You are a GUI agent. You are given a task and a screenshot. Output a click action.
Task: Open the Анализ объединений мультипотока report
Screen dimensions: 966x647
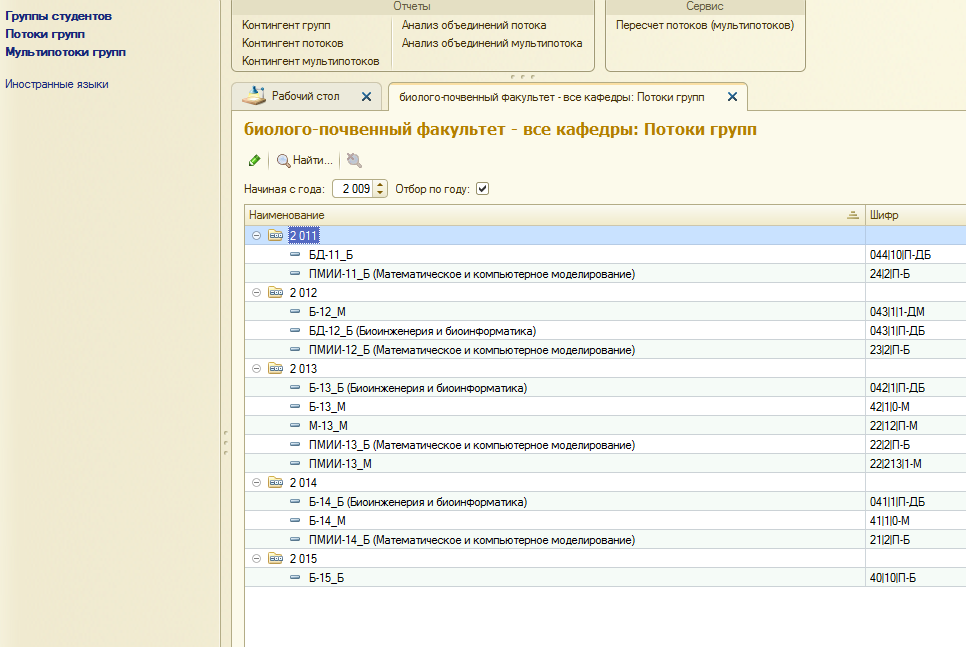pyautogui.click(x=492, y=43)
